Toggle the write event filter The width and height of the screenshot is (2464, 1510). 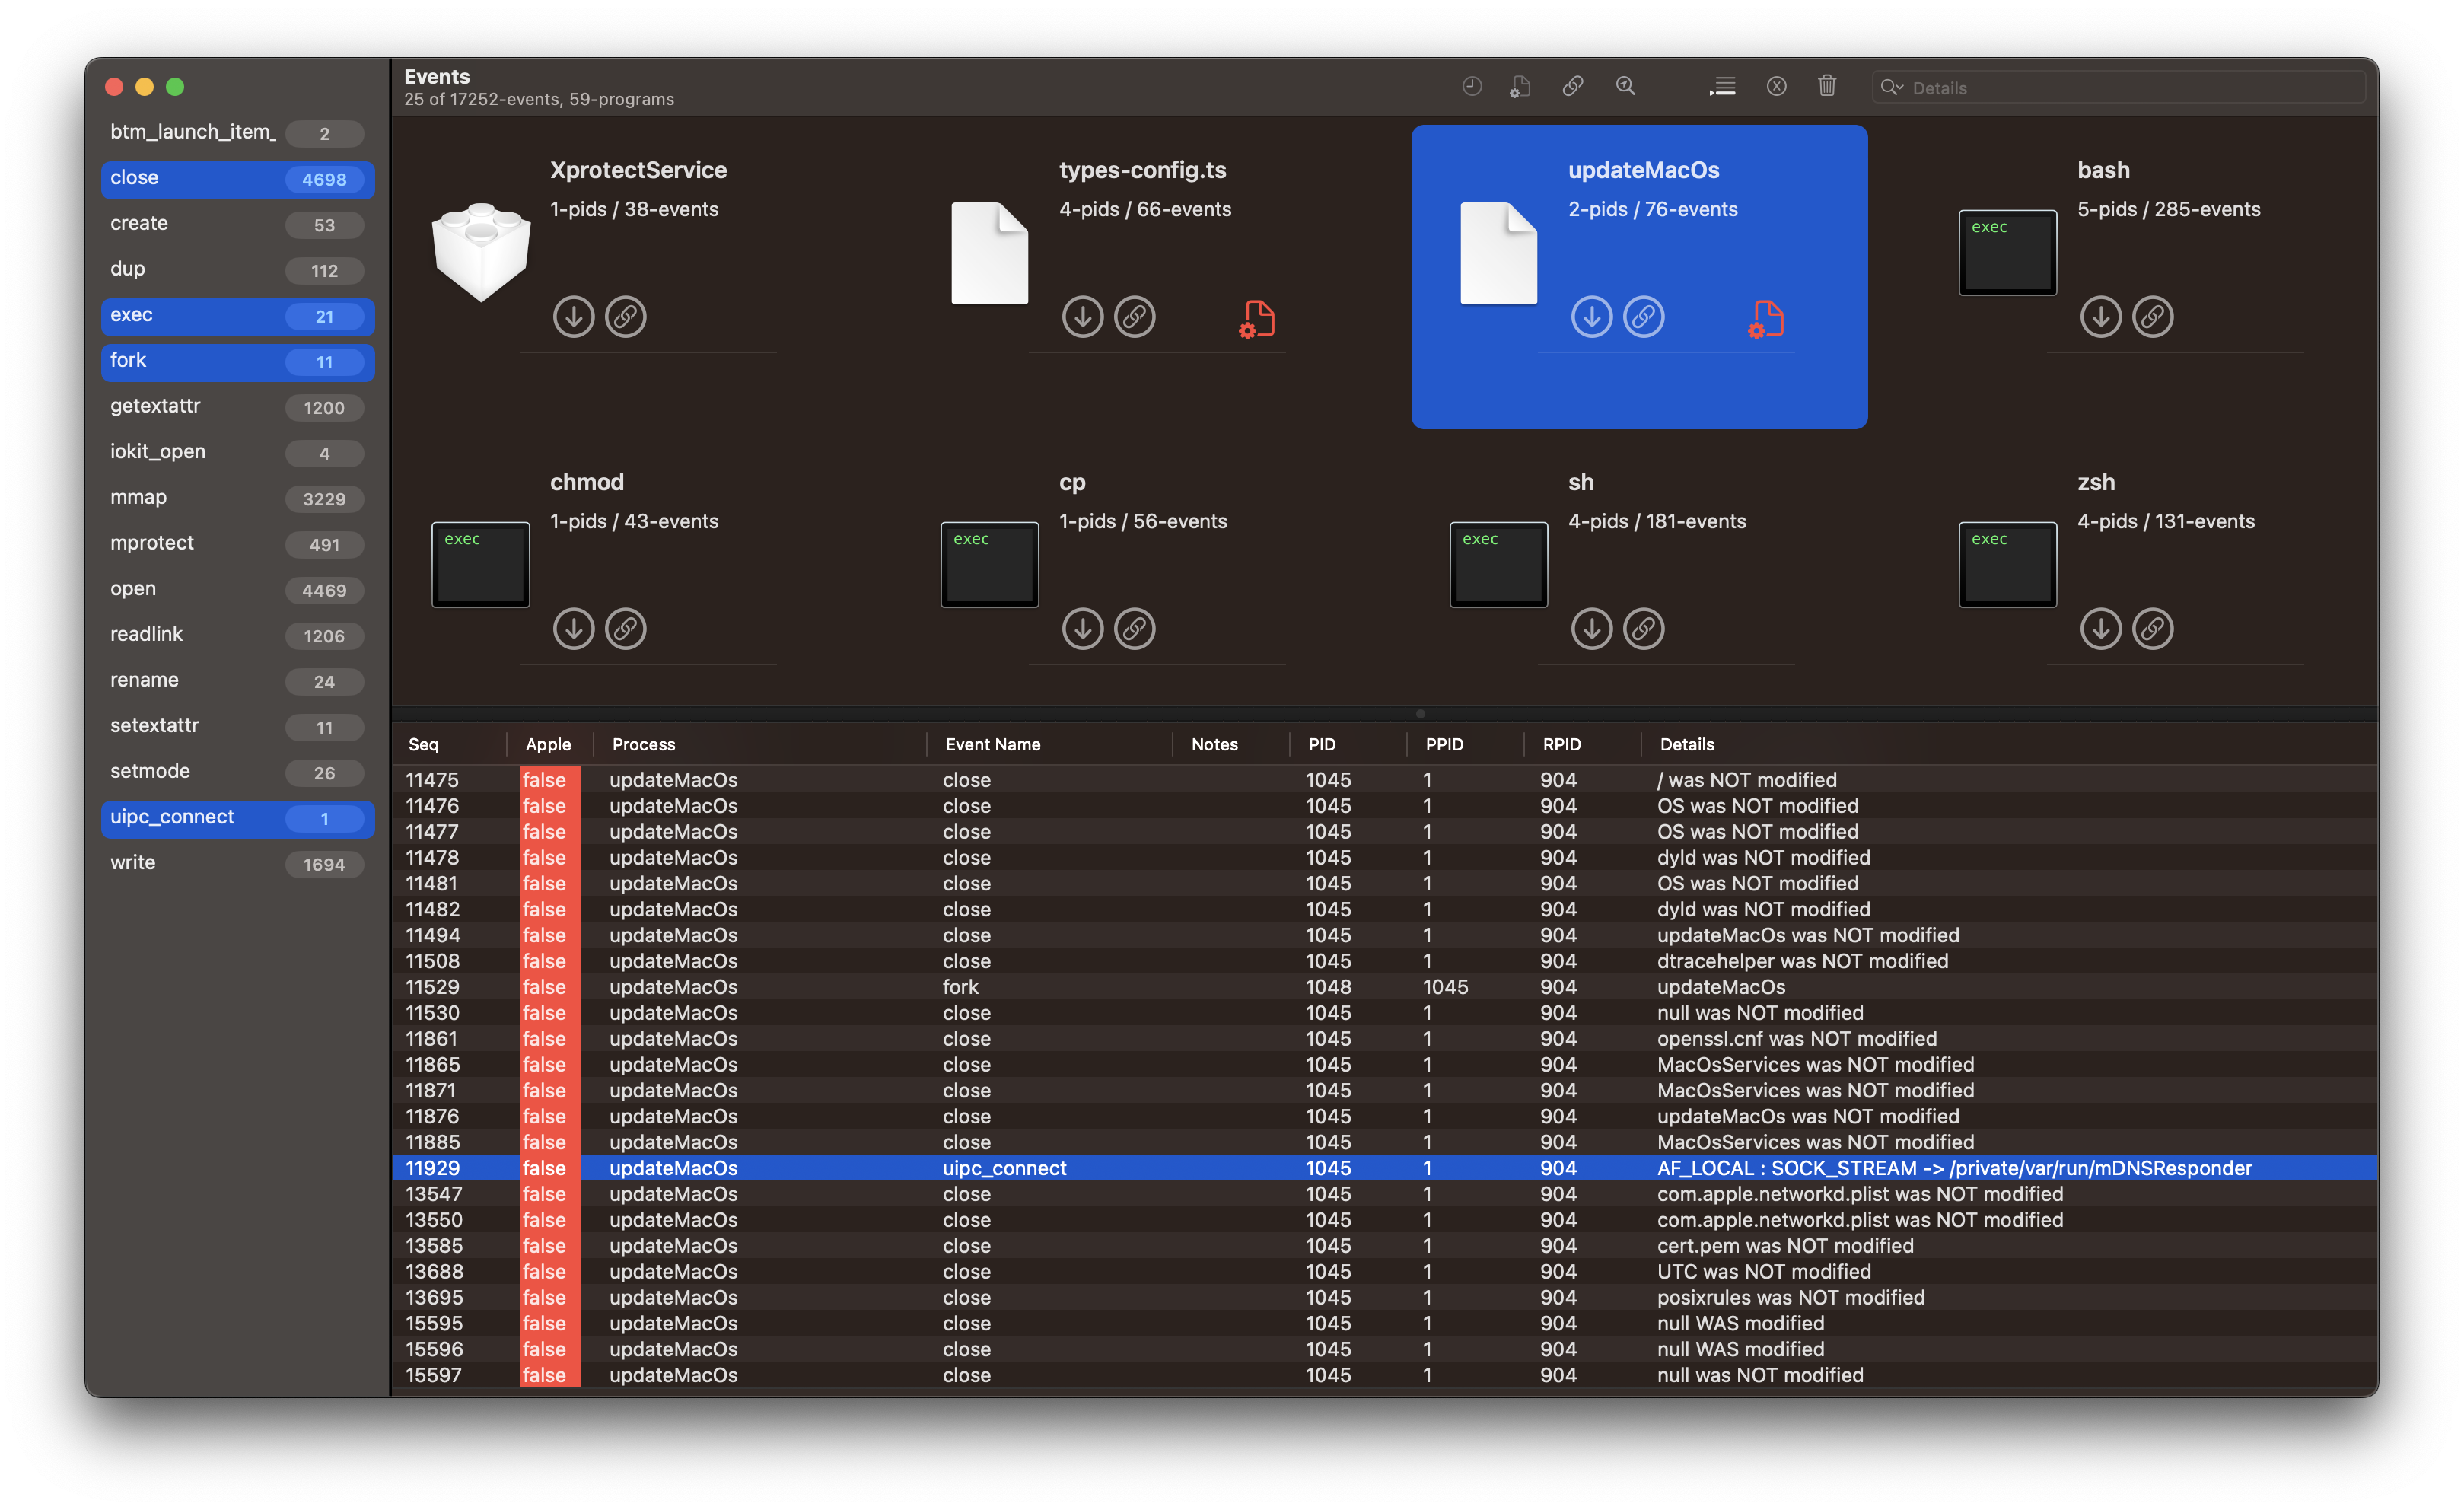click(x=238, y=864)
